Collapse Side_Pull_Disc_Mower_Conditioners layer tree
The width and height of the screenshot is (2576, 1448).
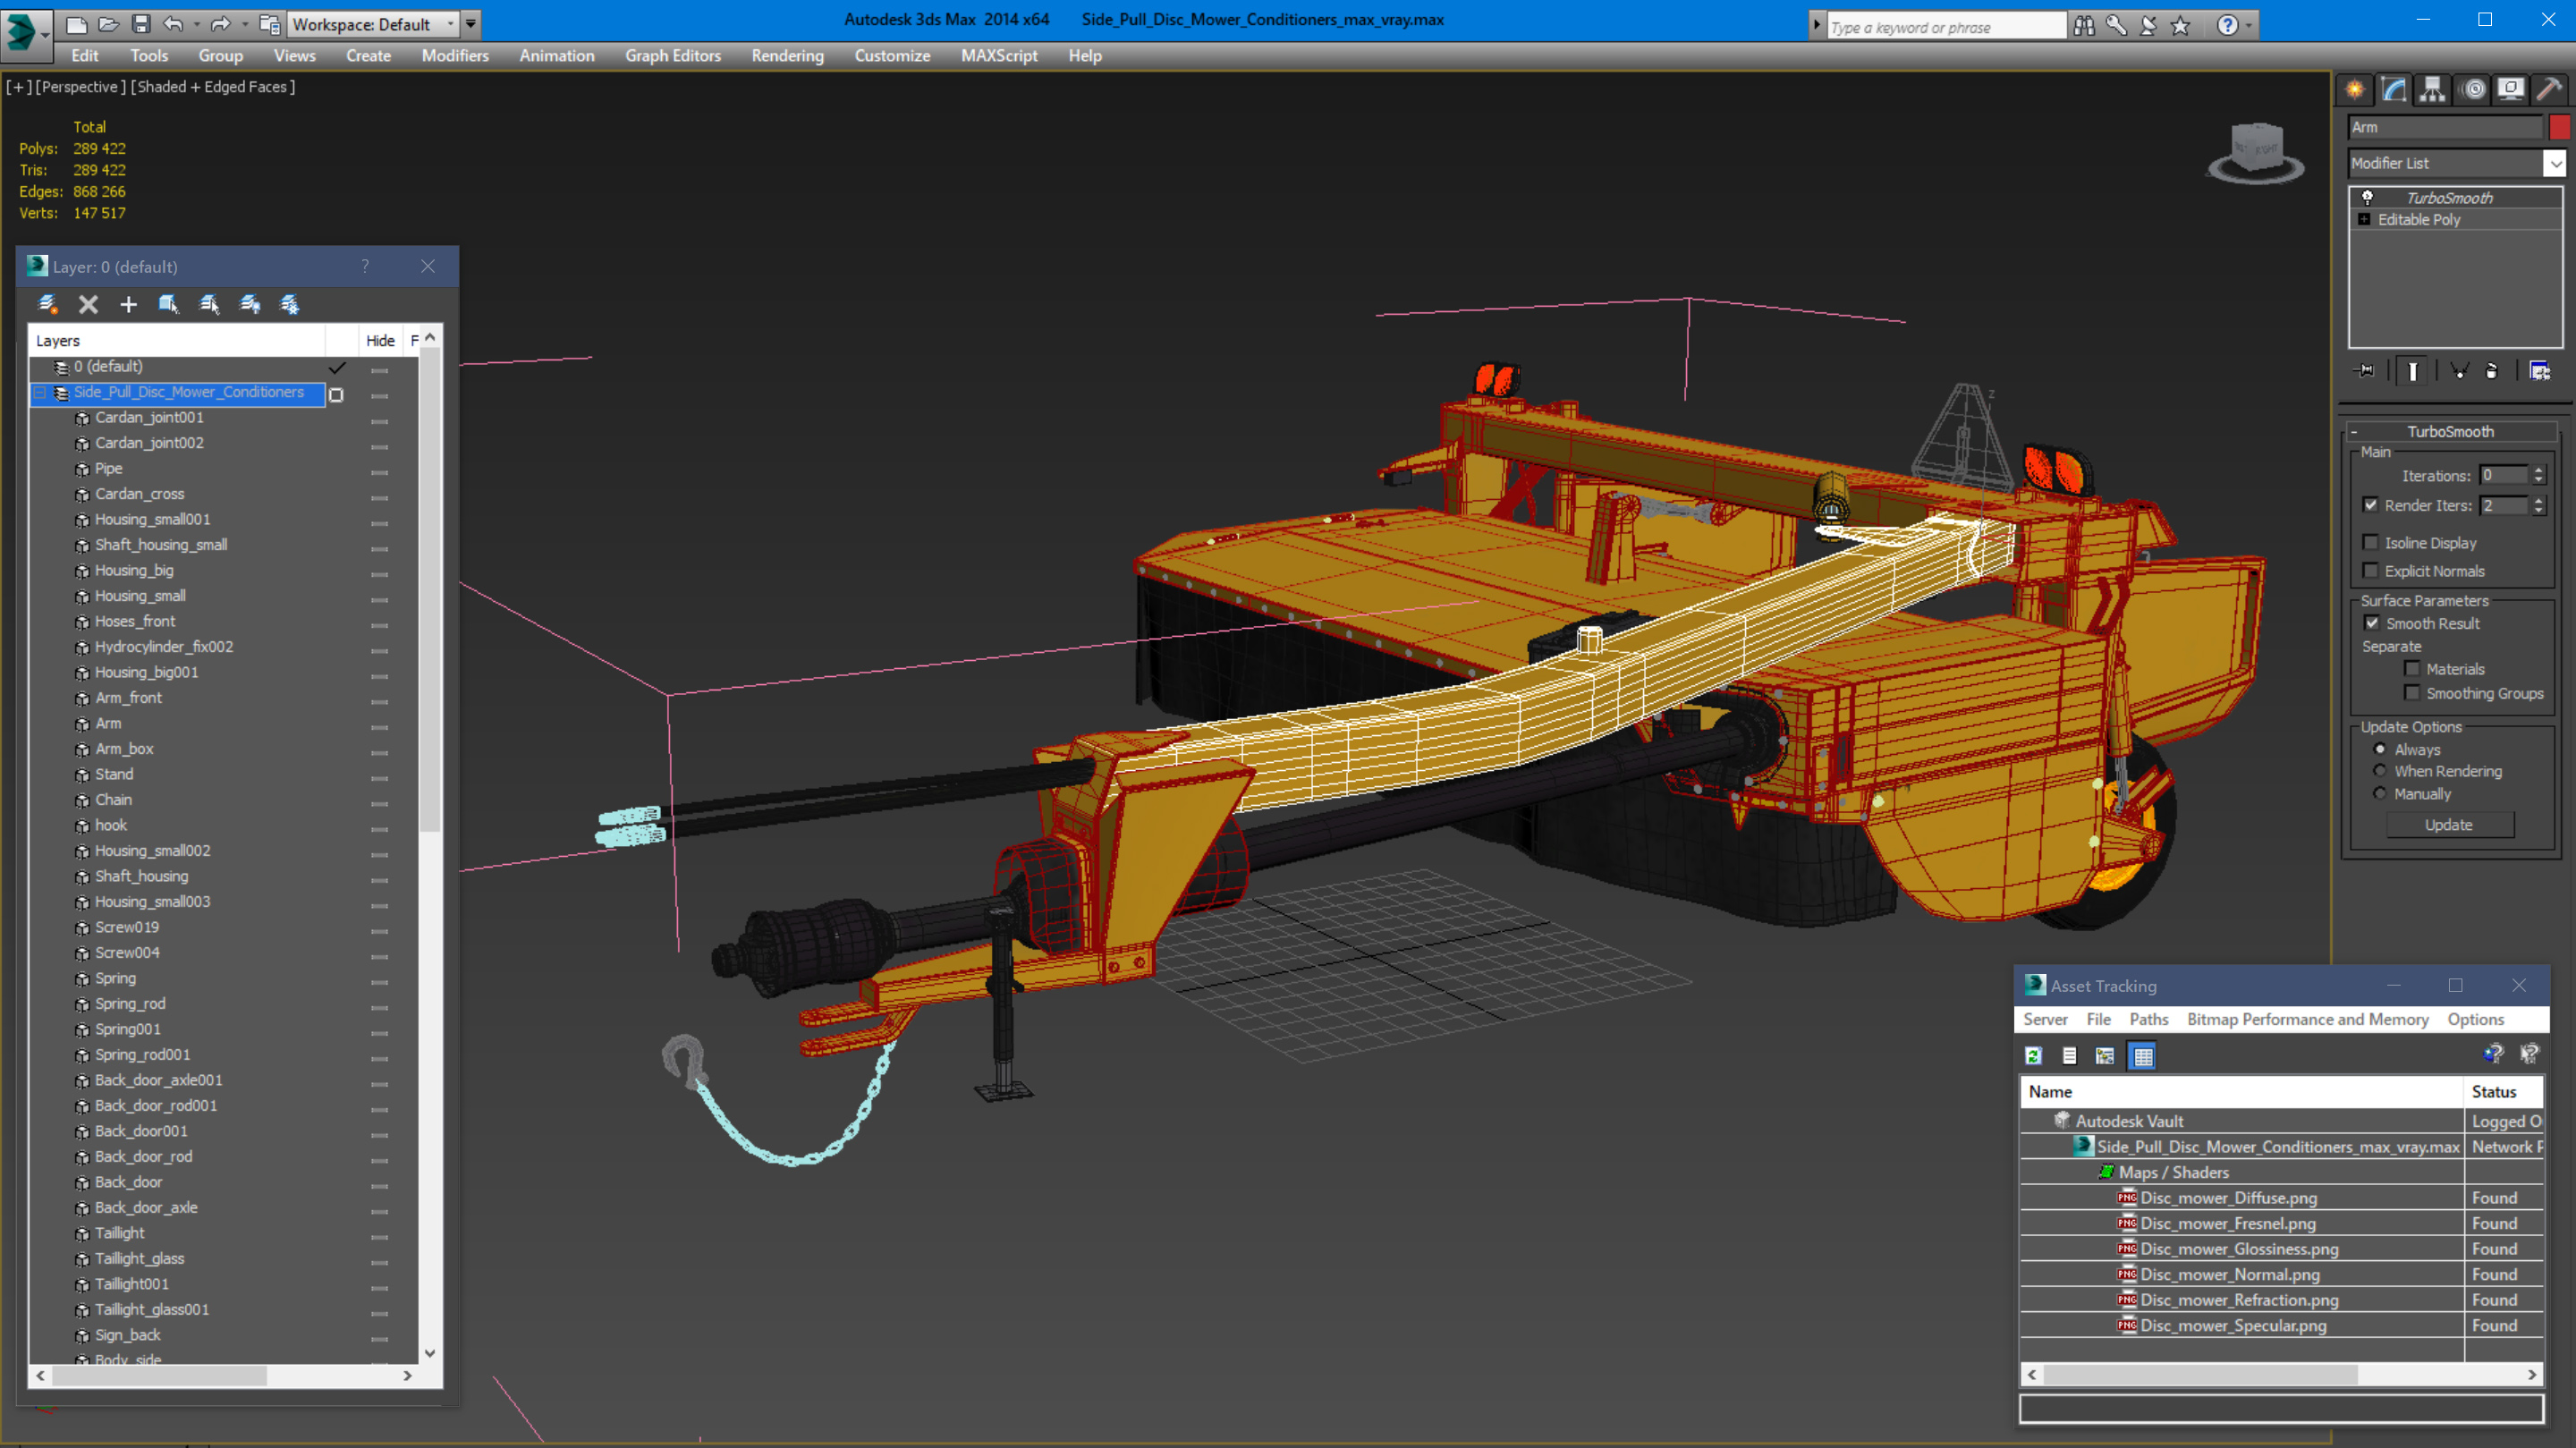(x=41, y=393)
